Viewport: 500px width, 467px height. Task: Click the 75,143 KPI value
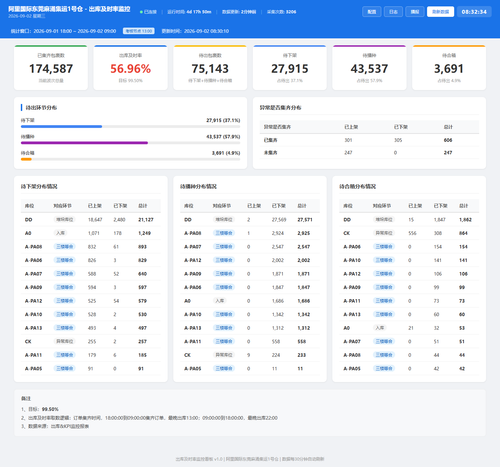[210, 69]
